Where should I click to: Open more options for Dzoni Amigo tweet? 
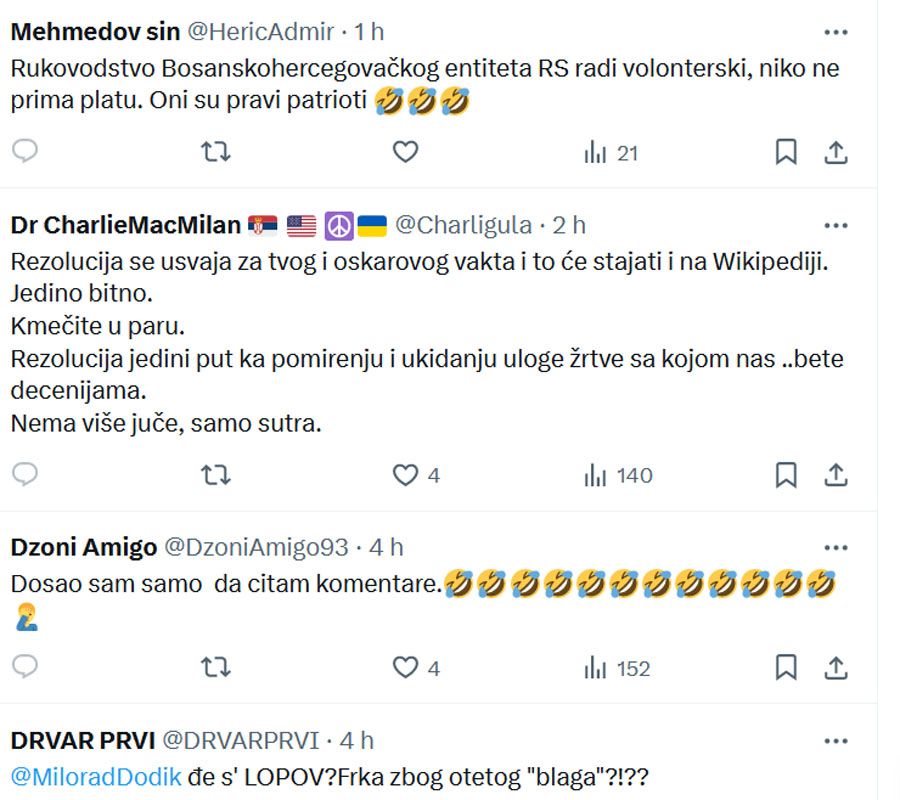[x=836, y=548]
